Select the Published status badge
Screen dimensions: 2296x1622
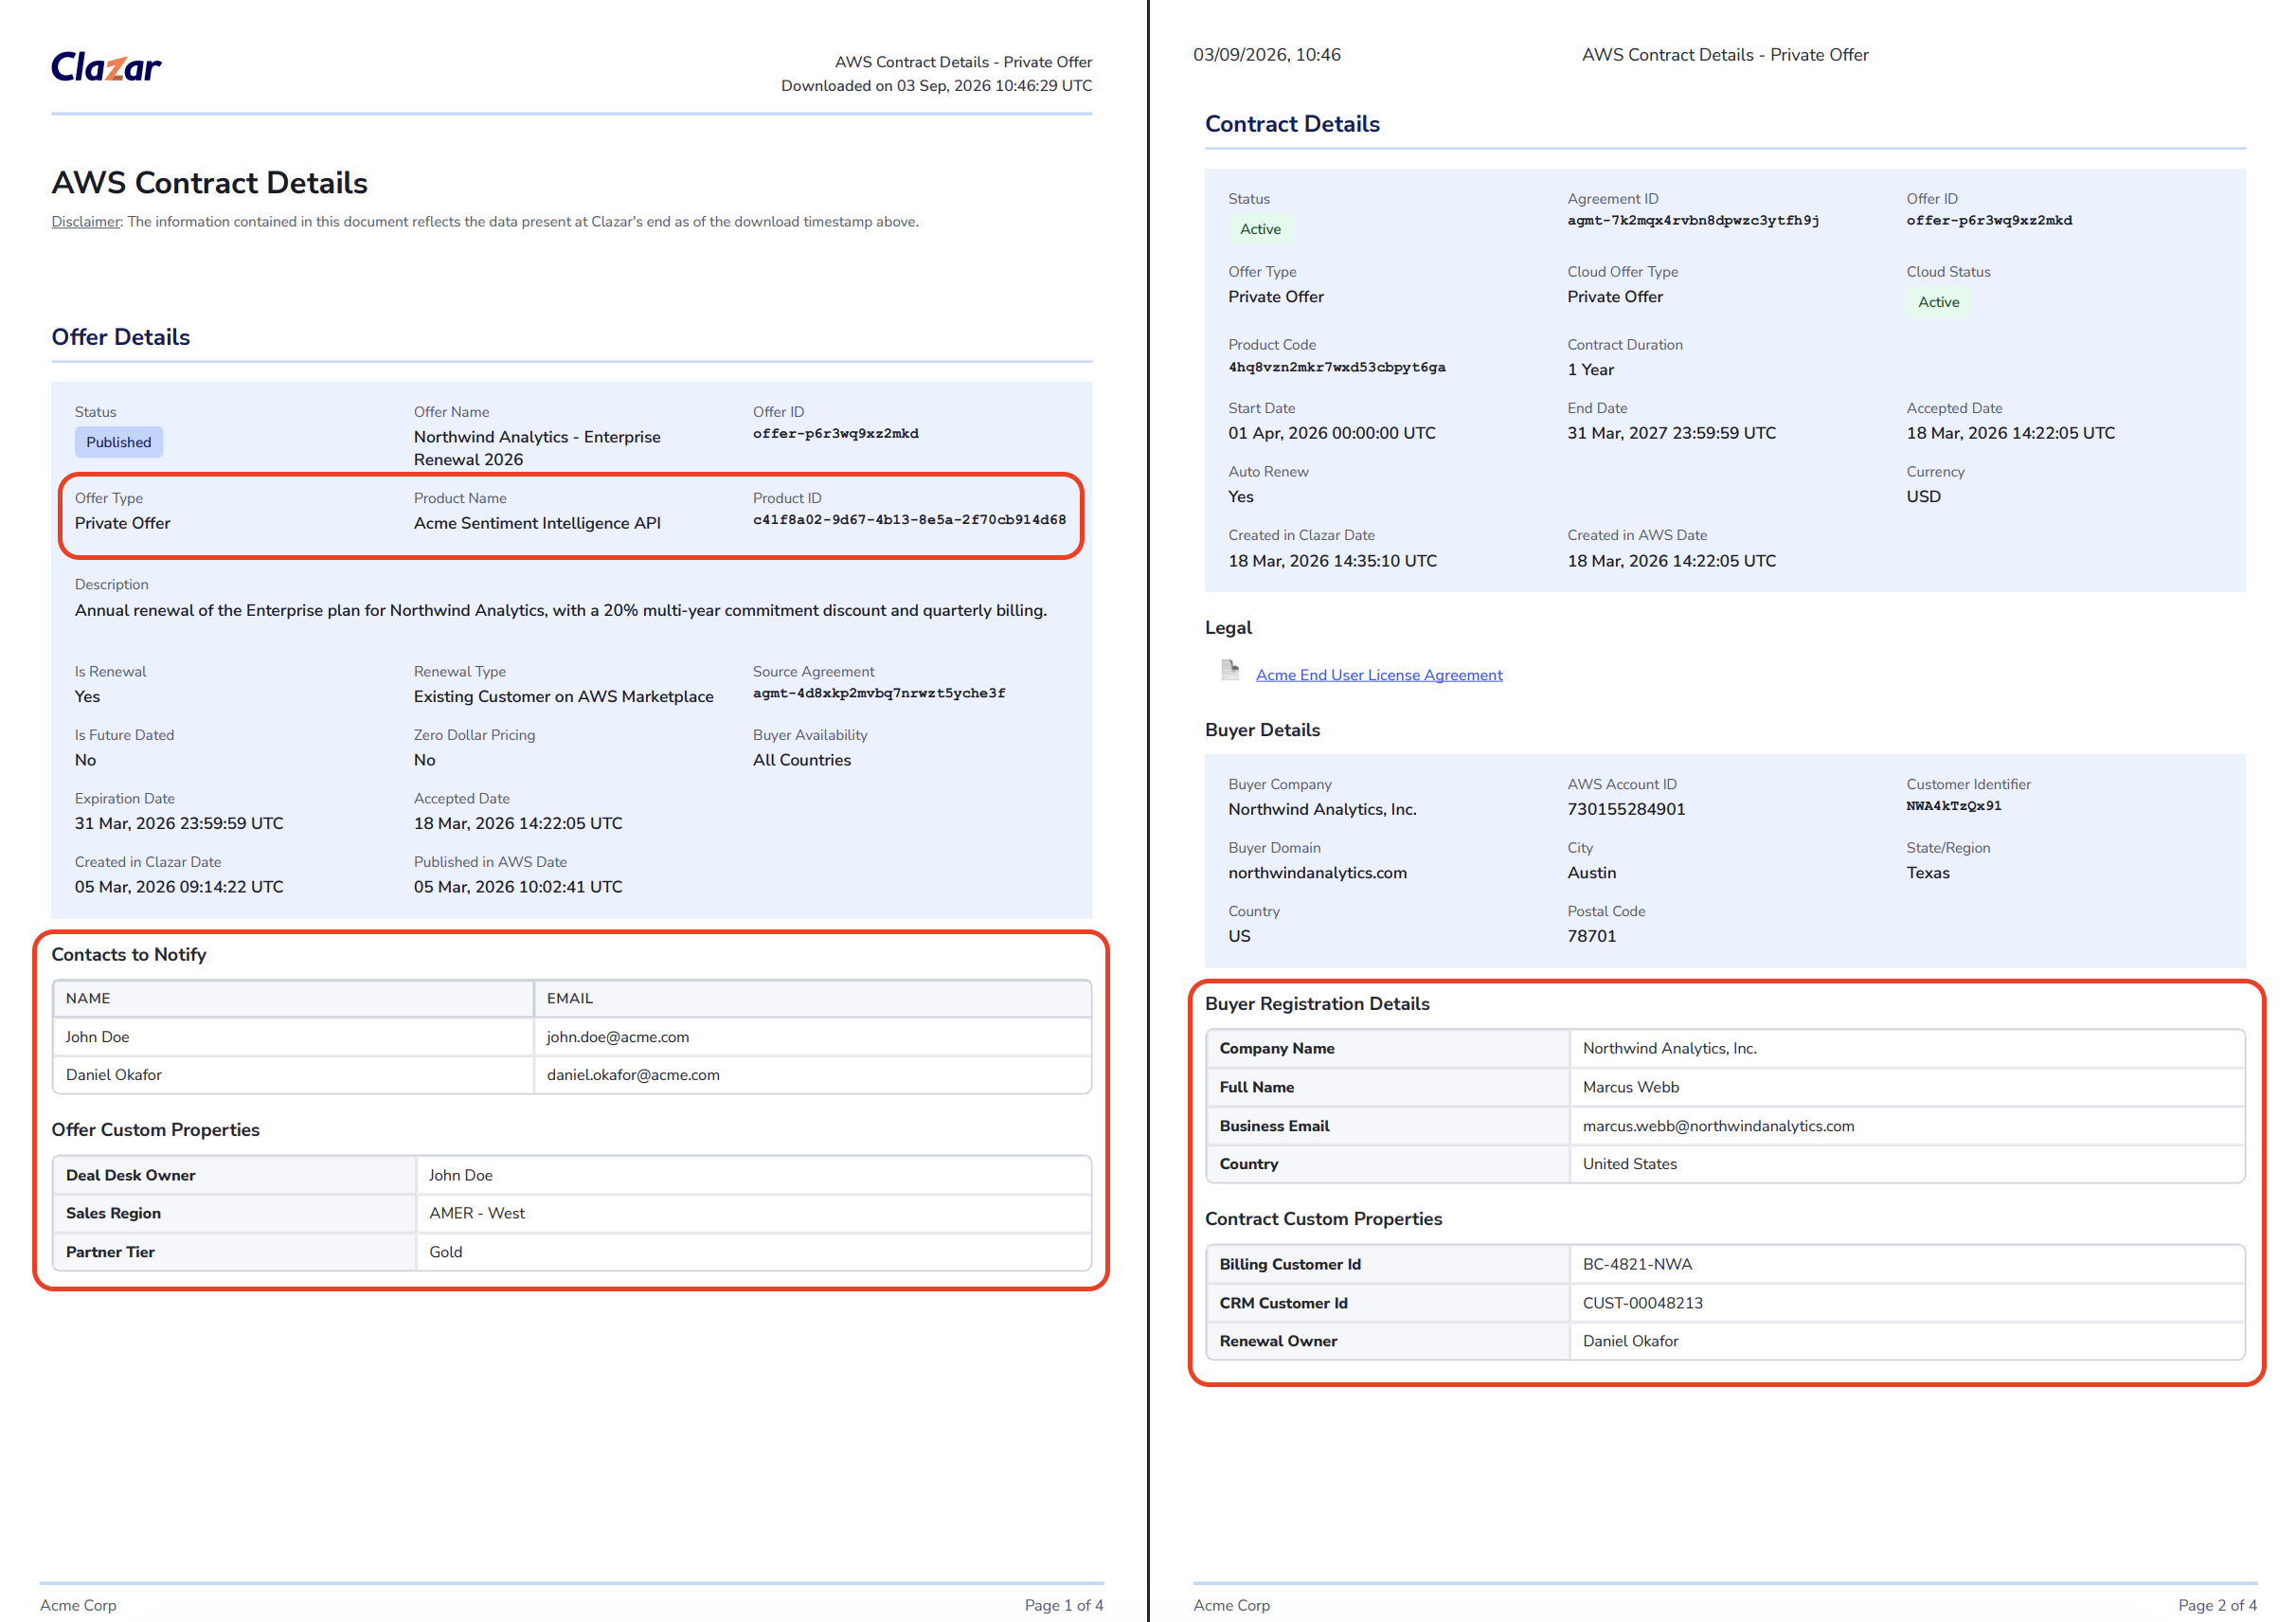click(118, 442)
